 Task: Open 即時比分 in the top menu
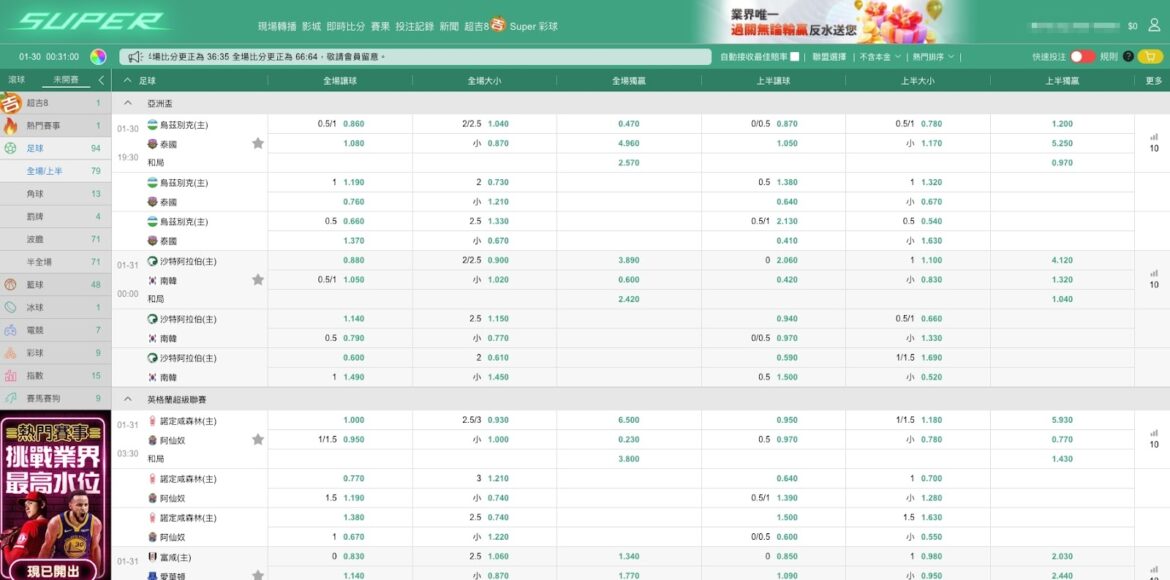coord(346,26)
